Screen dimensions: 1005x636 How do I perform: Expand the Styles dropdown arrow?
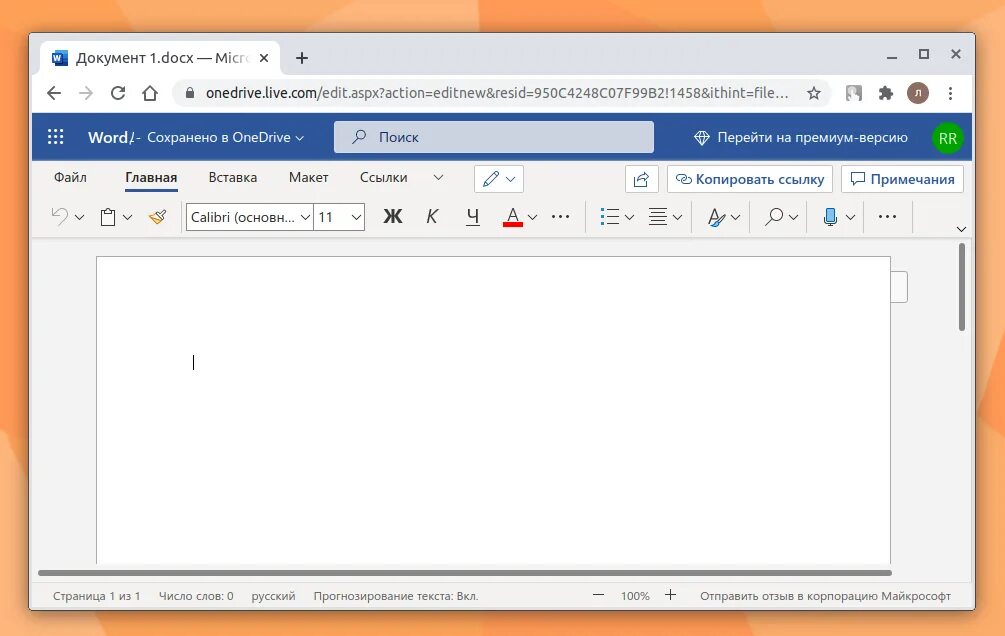point(735,217)
